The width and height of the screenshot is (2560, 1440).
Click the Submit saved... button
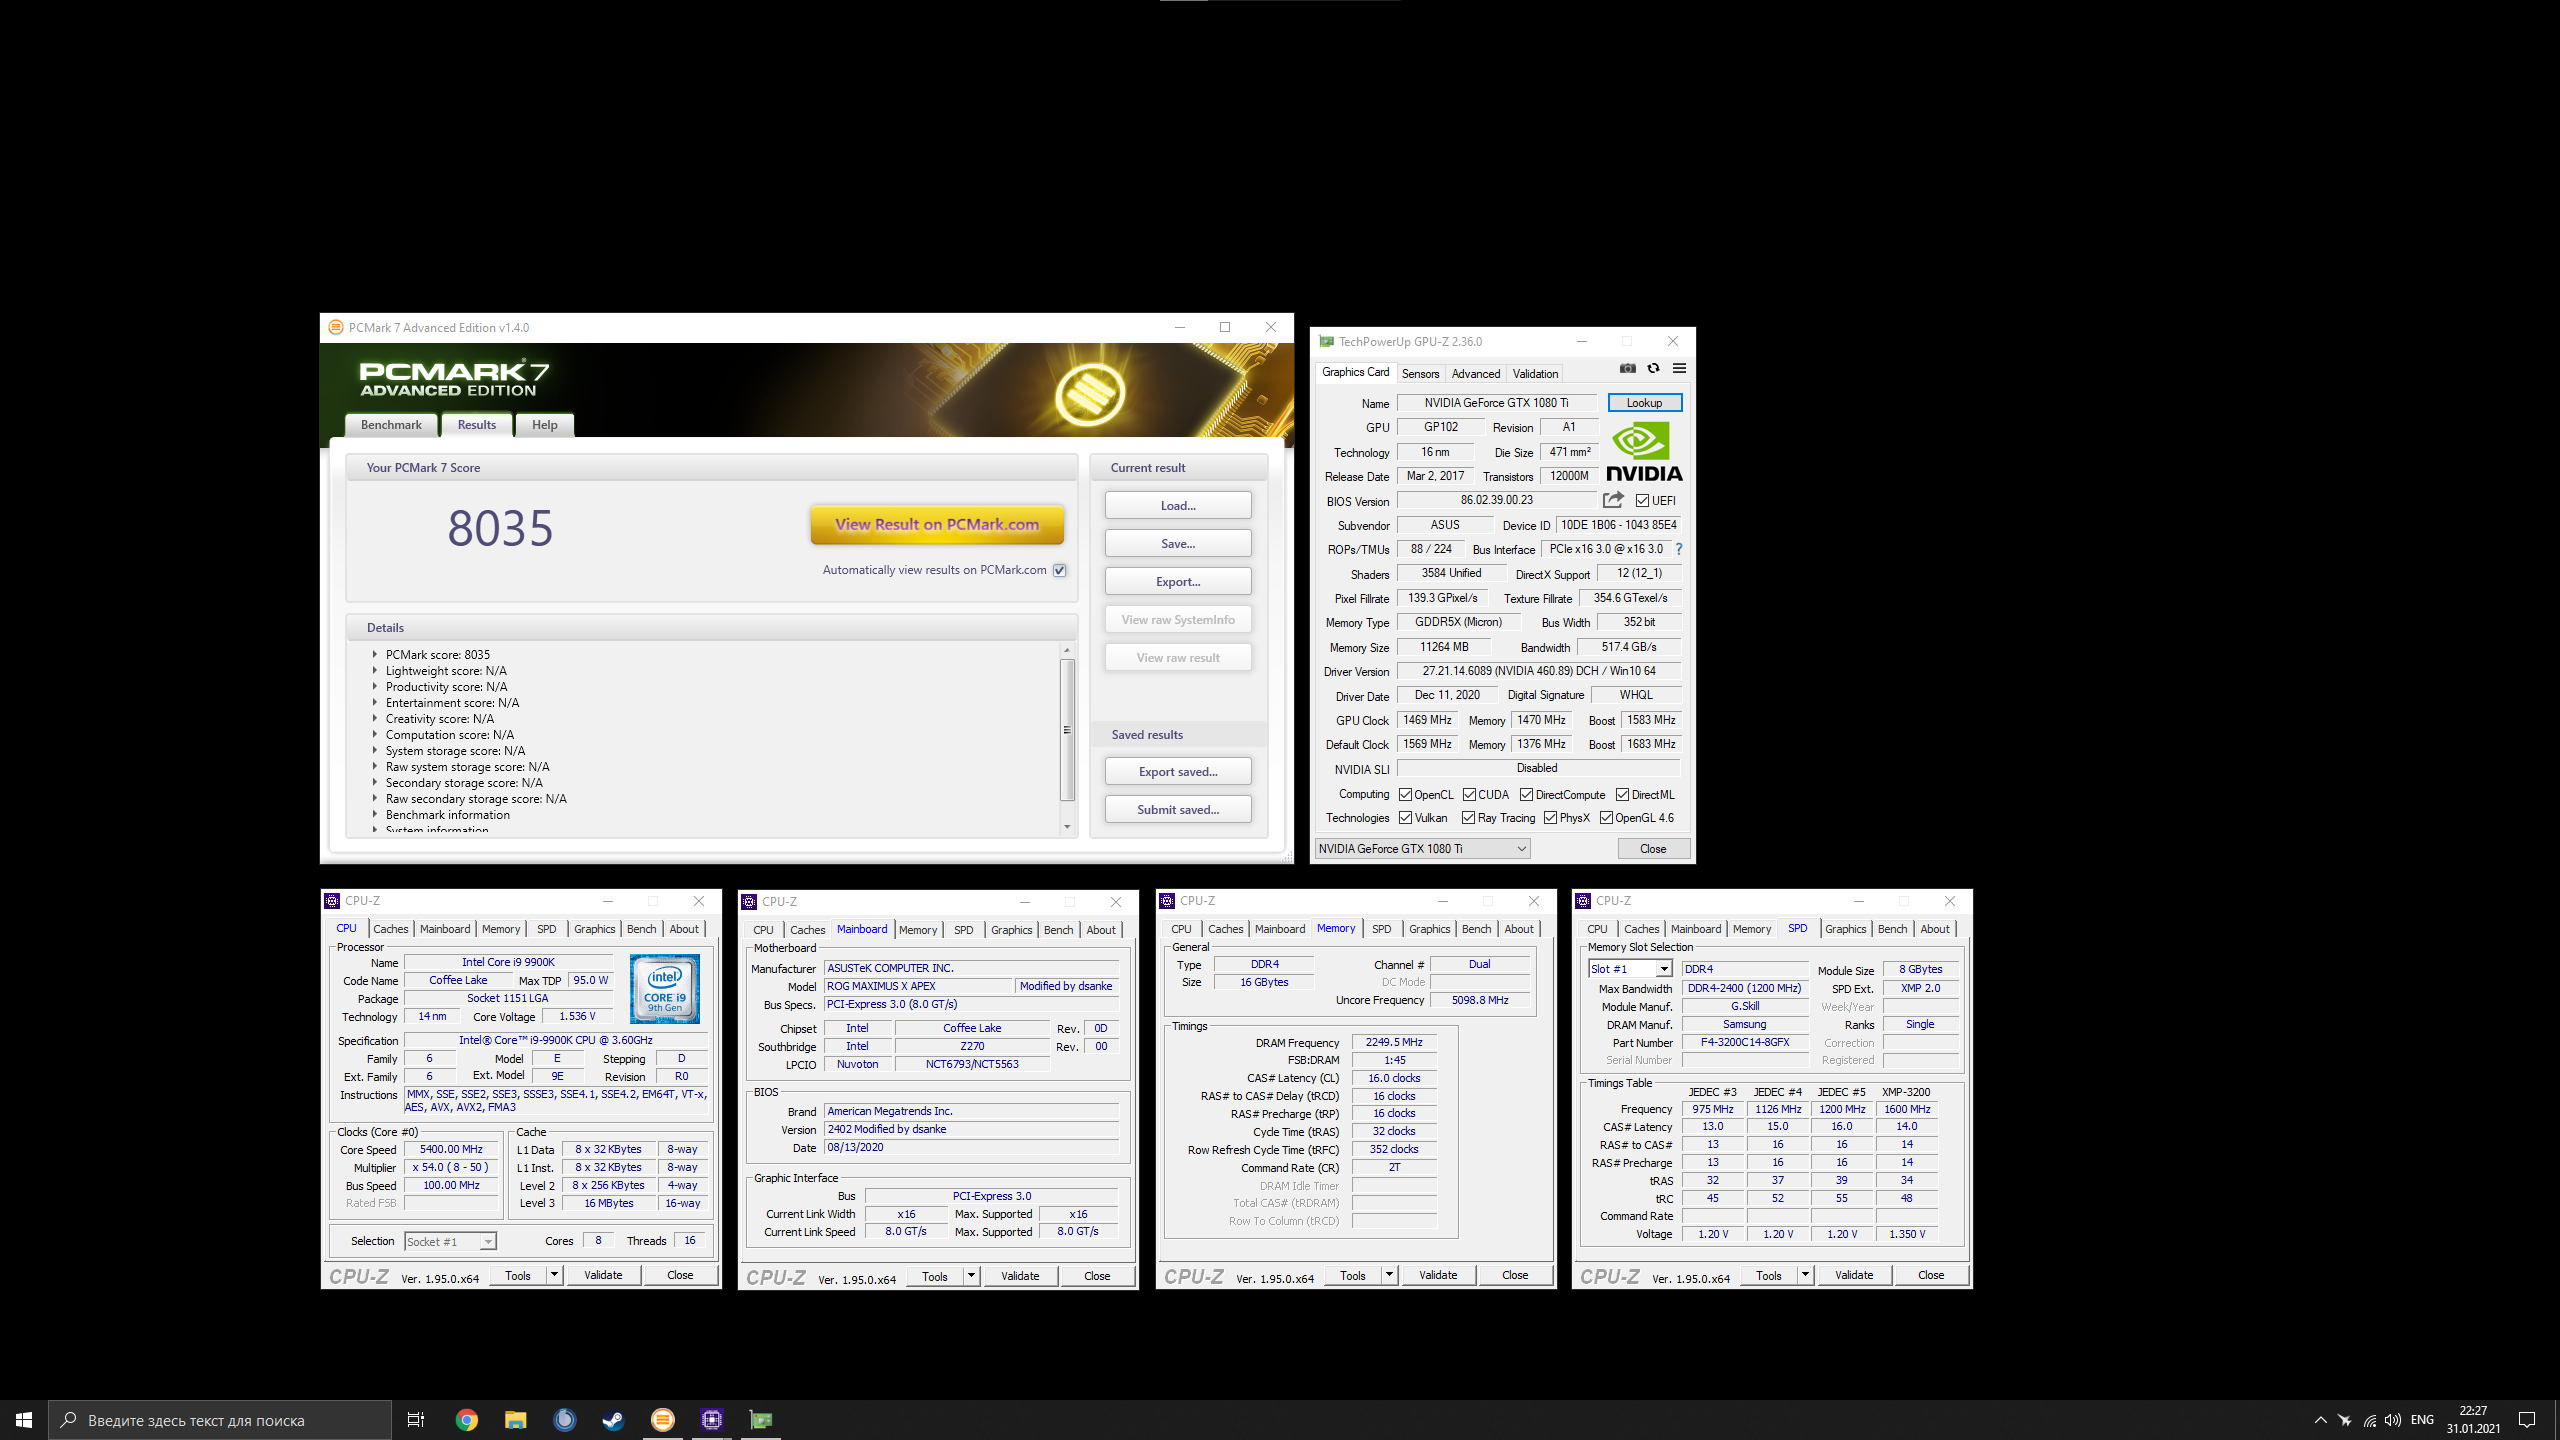coord(1178,810)
